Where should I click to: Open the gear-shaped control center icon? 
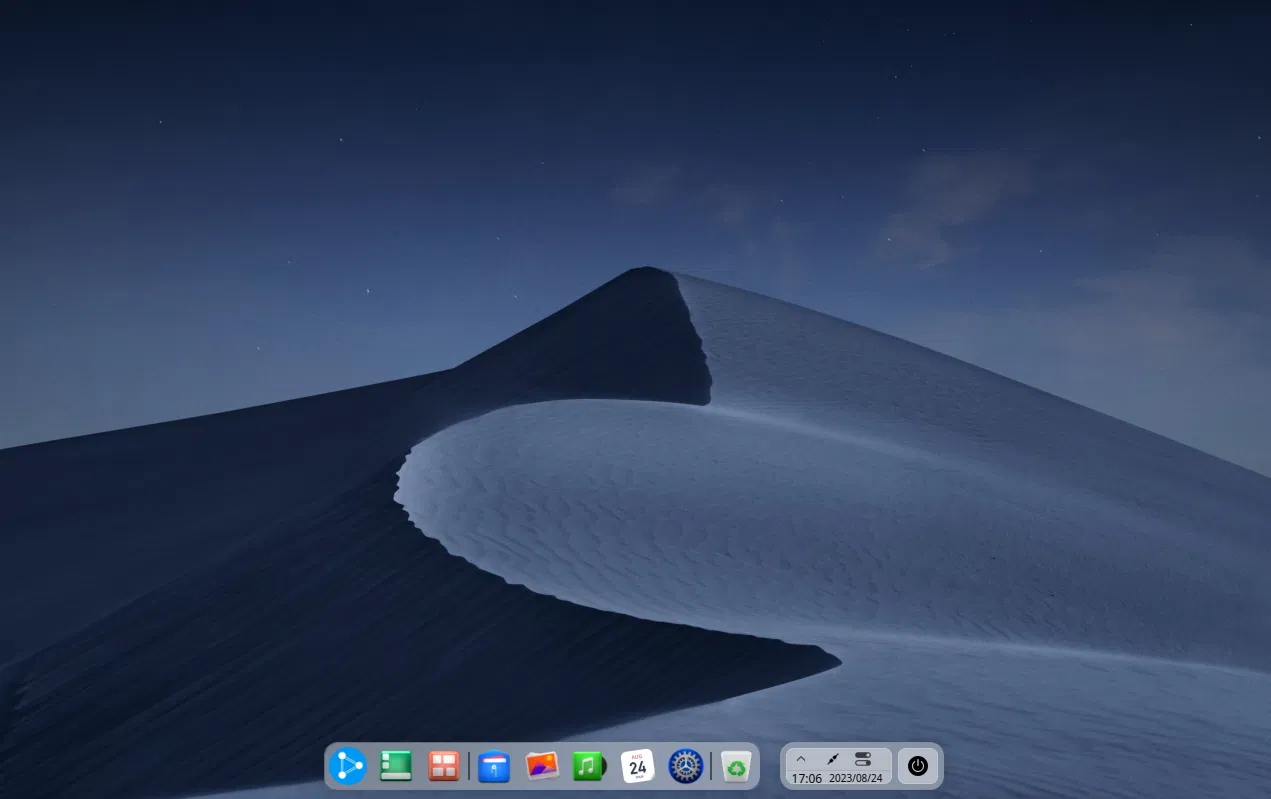click(x=686, y=767)
